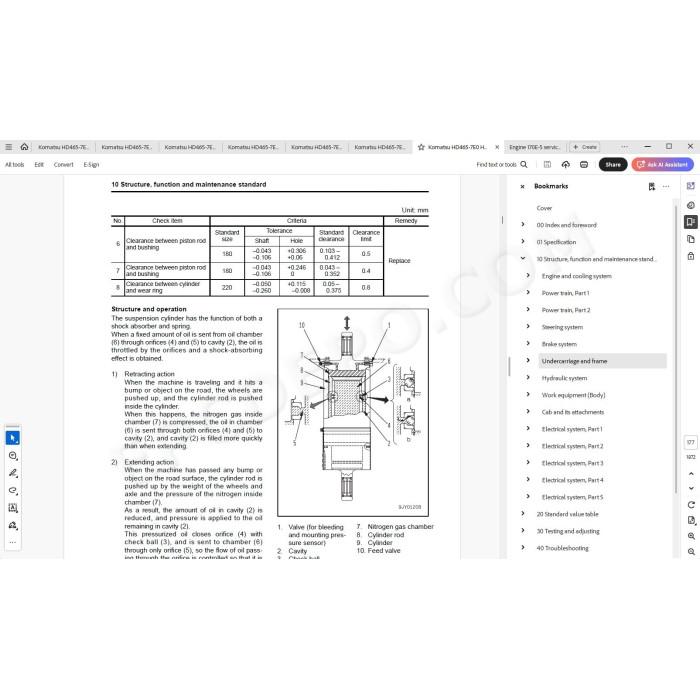Close the active Komatsu HD465-760 tab
This screenshot has width=700, height=700.
click(x=497, y=147)
